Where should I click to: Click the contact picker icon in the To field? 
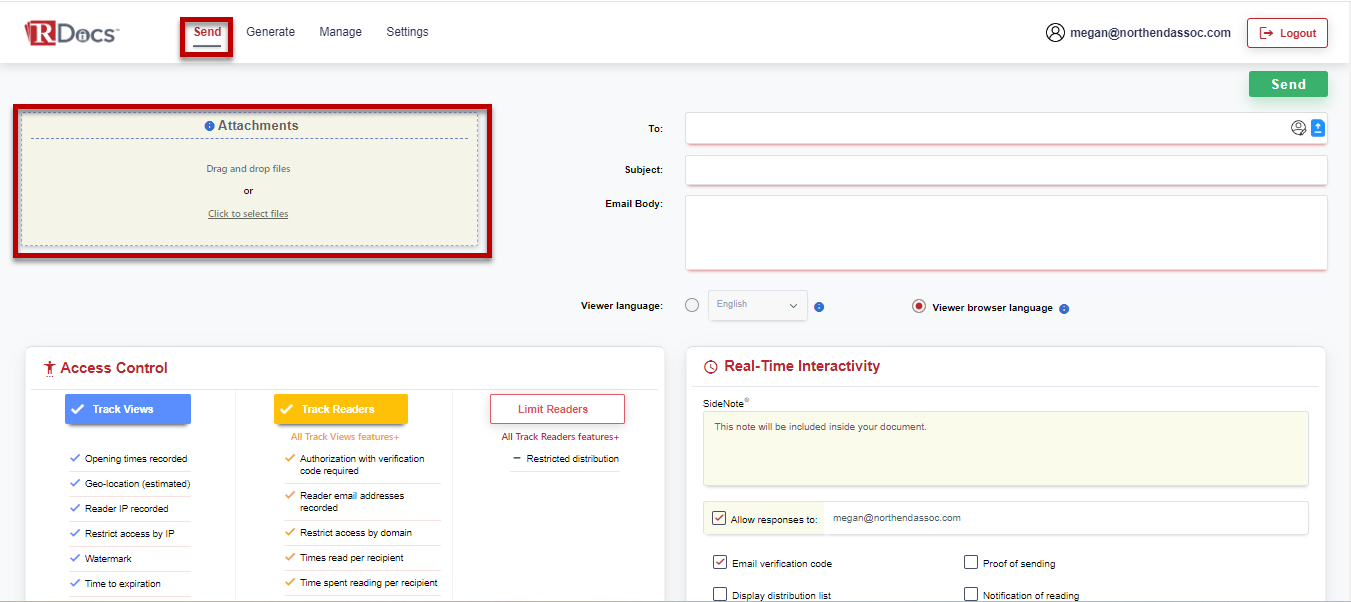1298,128
